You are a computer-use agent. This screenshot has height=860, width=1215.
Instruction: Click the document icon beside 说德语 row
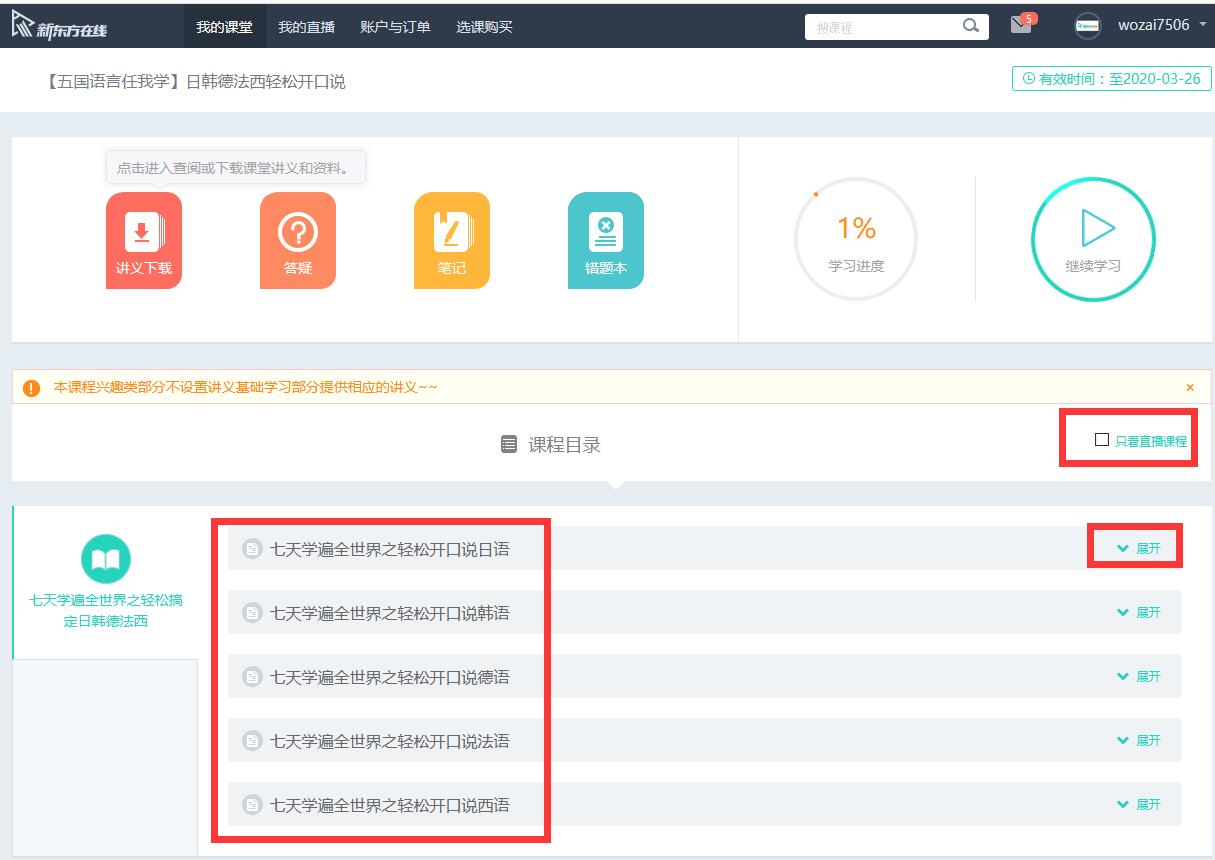tap(252, 677)
